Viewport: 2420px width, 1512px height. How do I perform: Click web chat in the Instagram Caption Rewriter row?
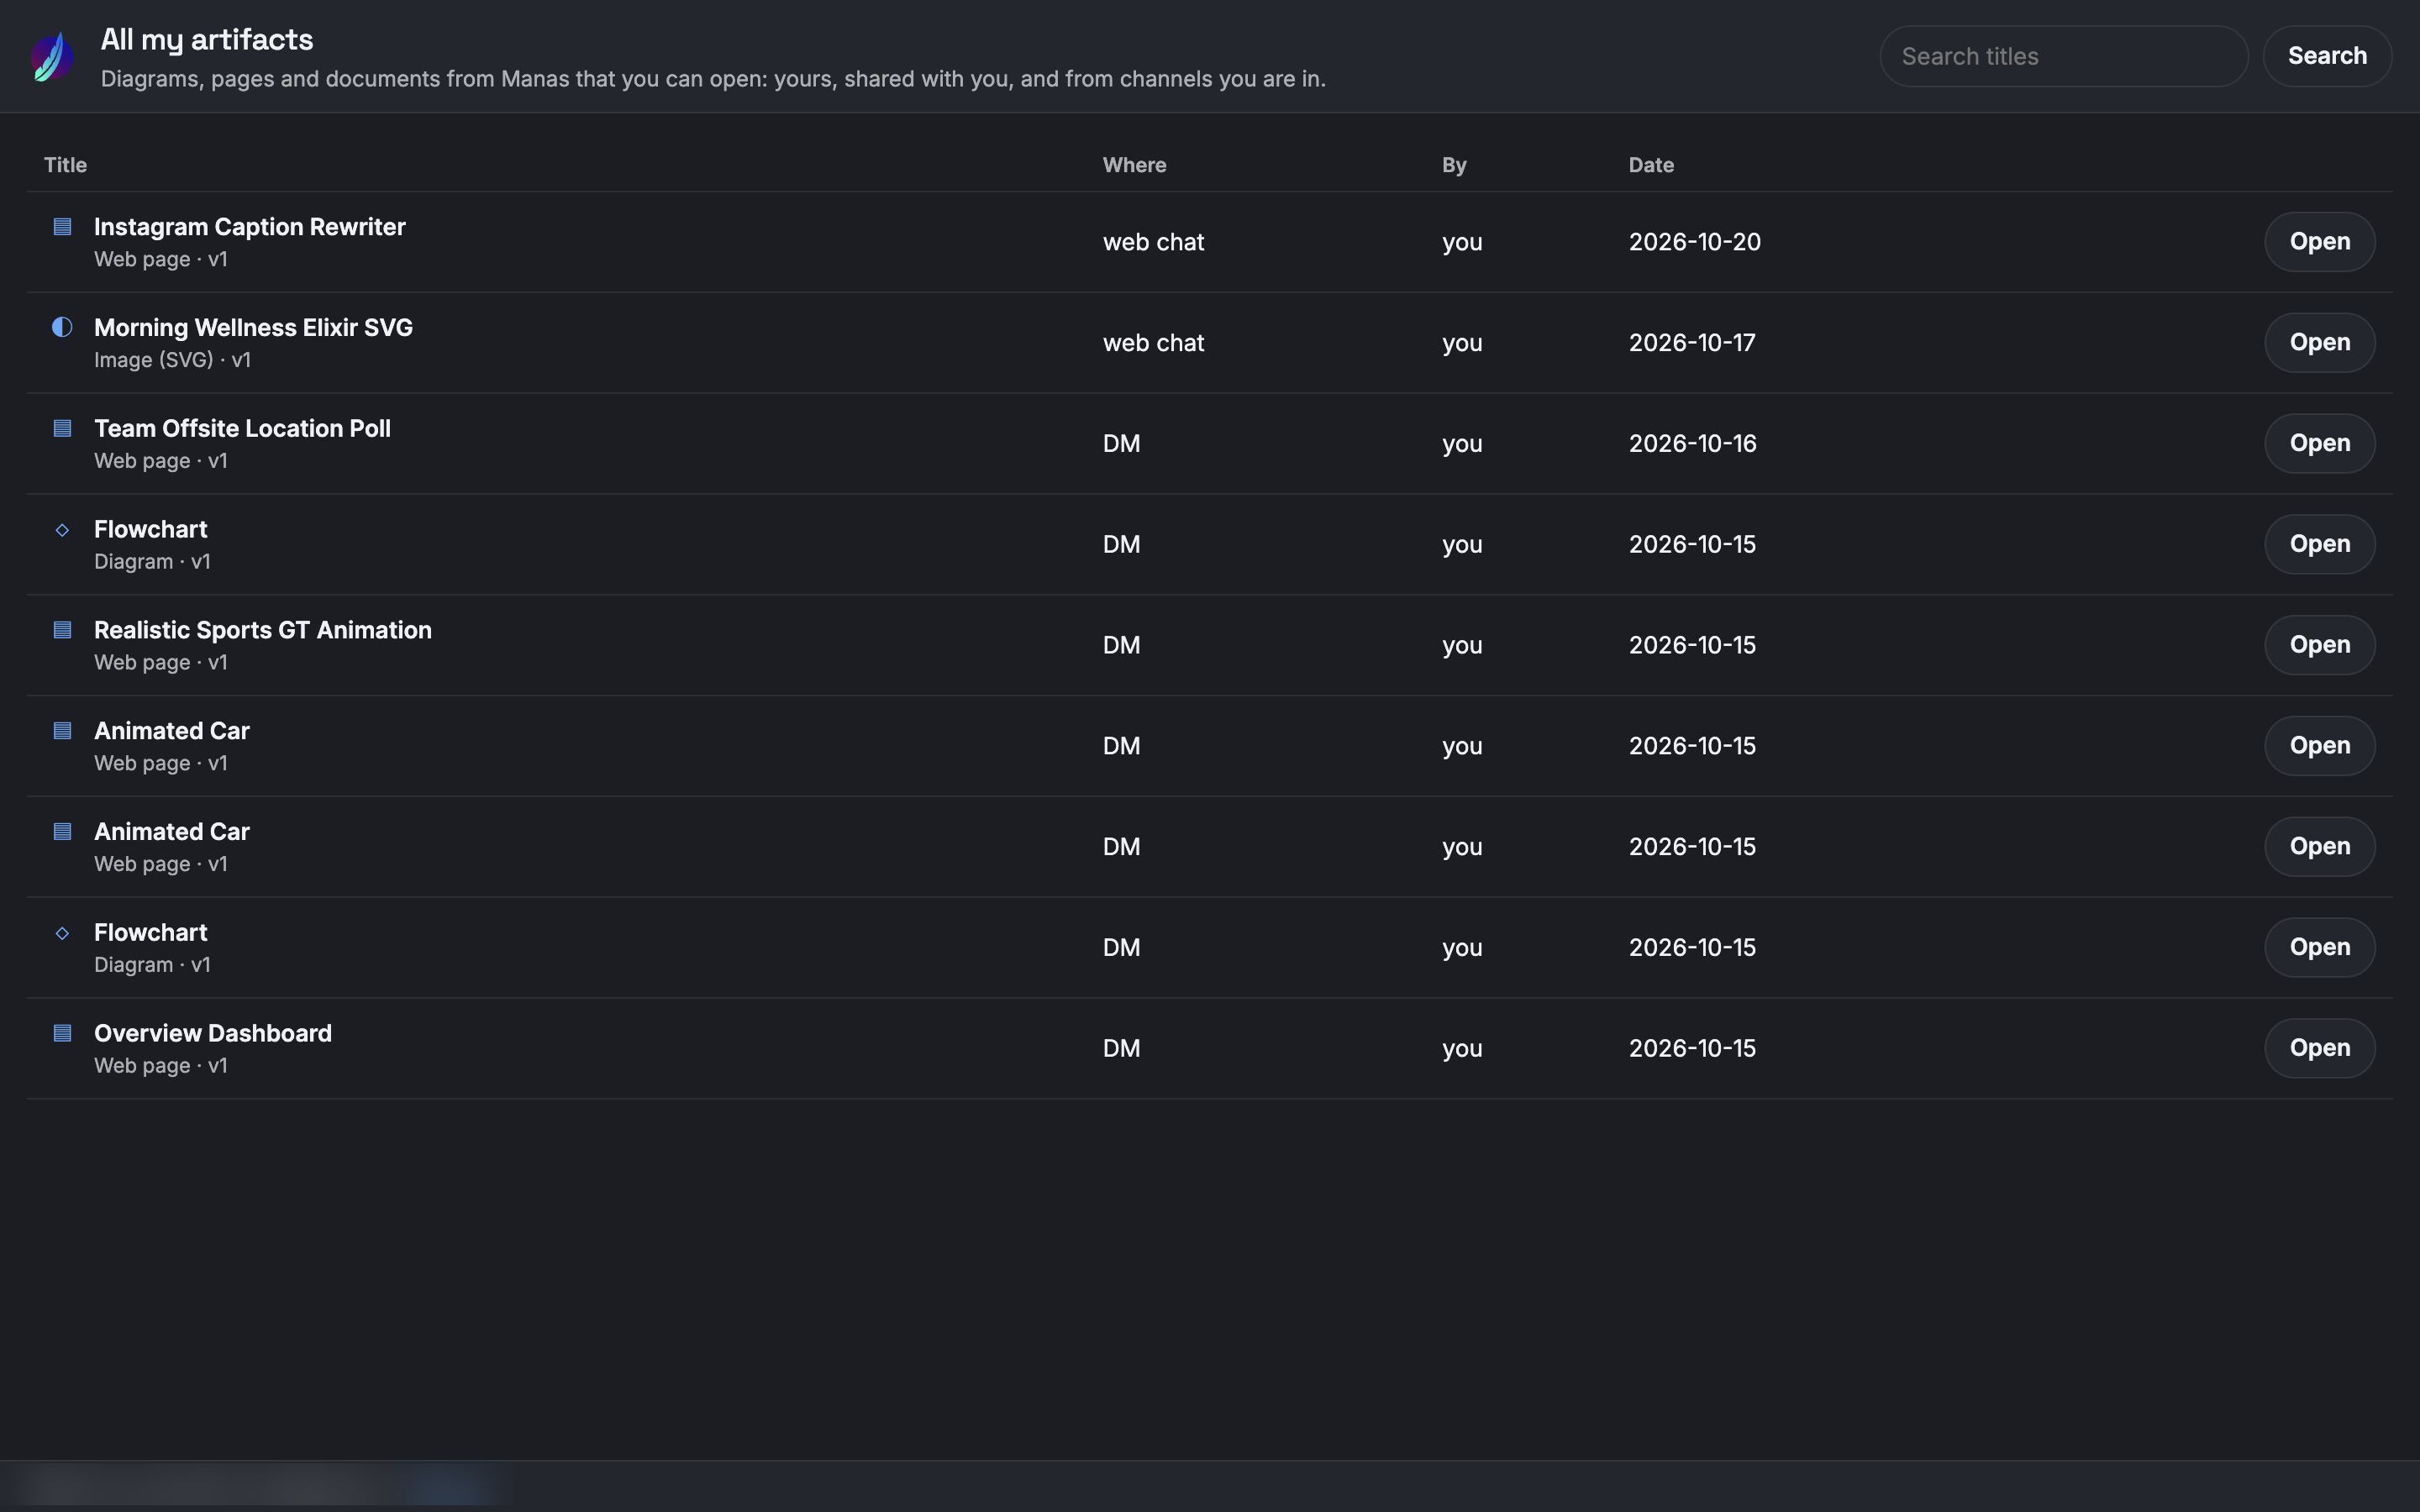tap(1153, 242)
